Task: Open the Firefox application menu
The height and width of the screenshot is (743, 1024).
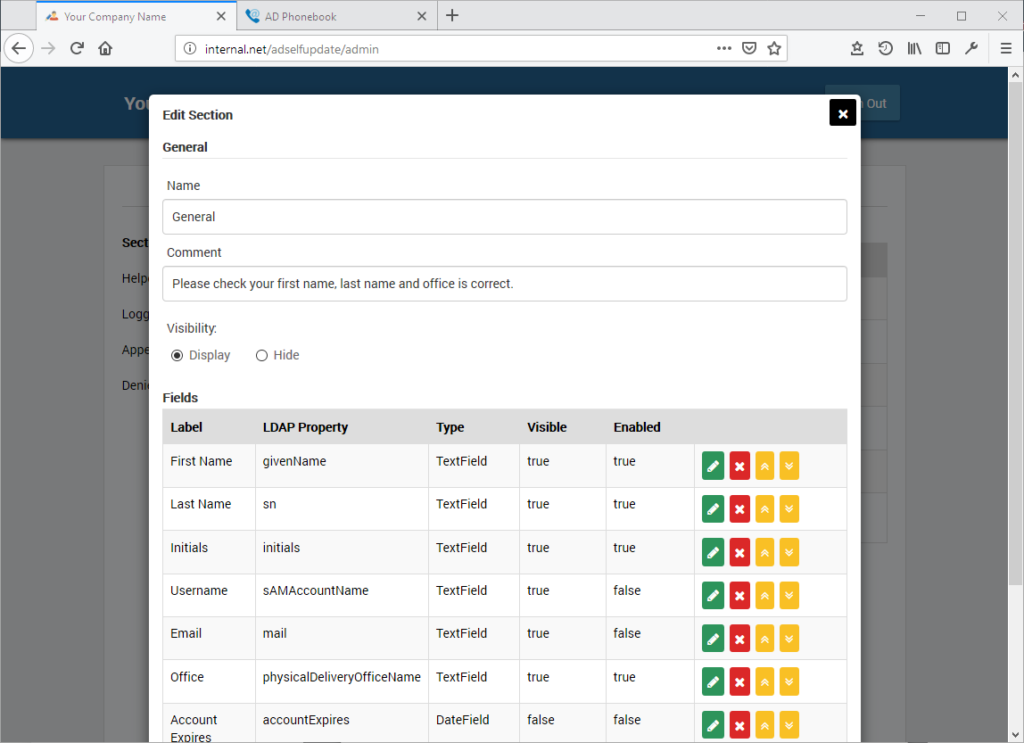Action: pos(1003,47)
